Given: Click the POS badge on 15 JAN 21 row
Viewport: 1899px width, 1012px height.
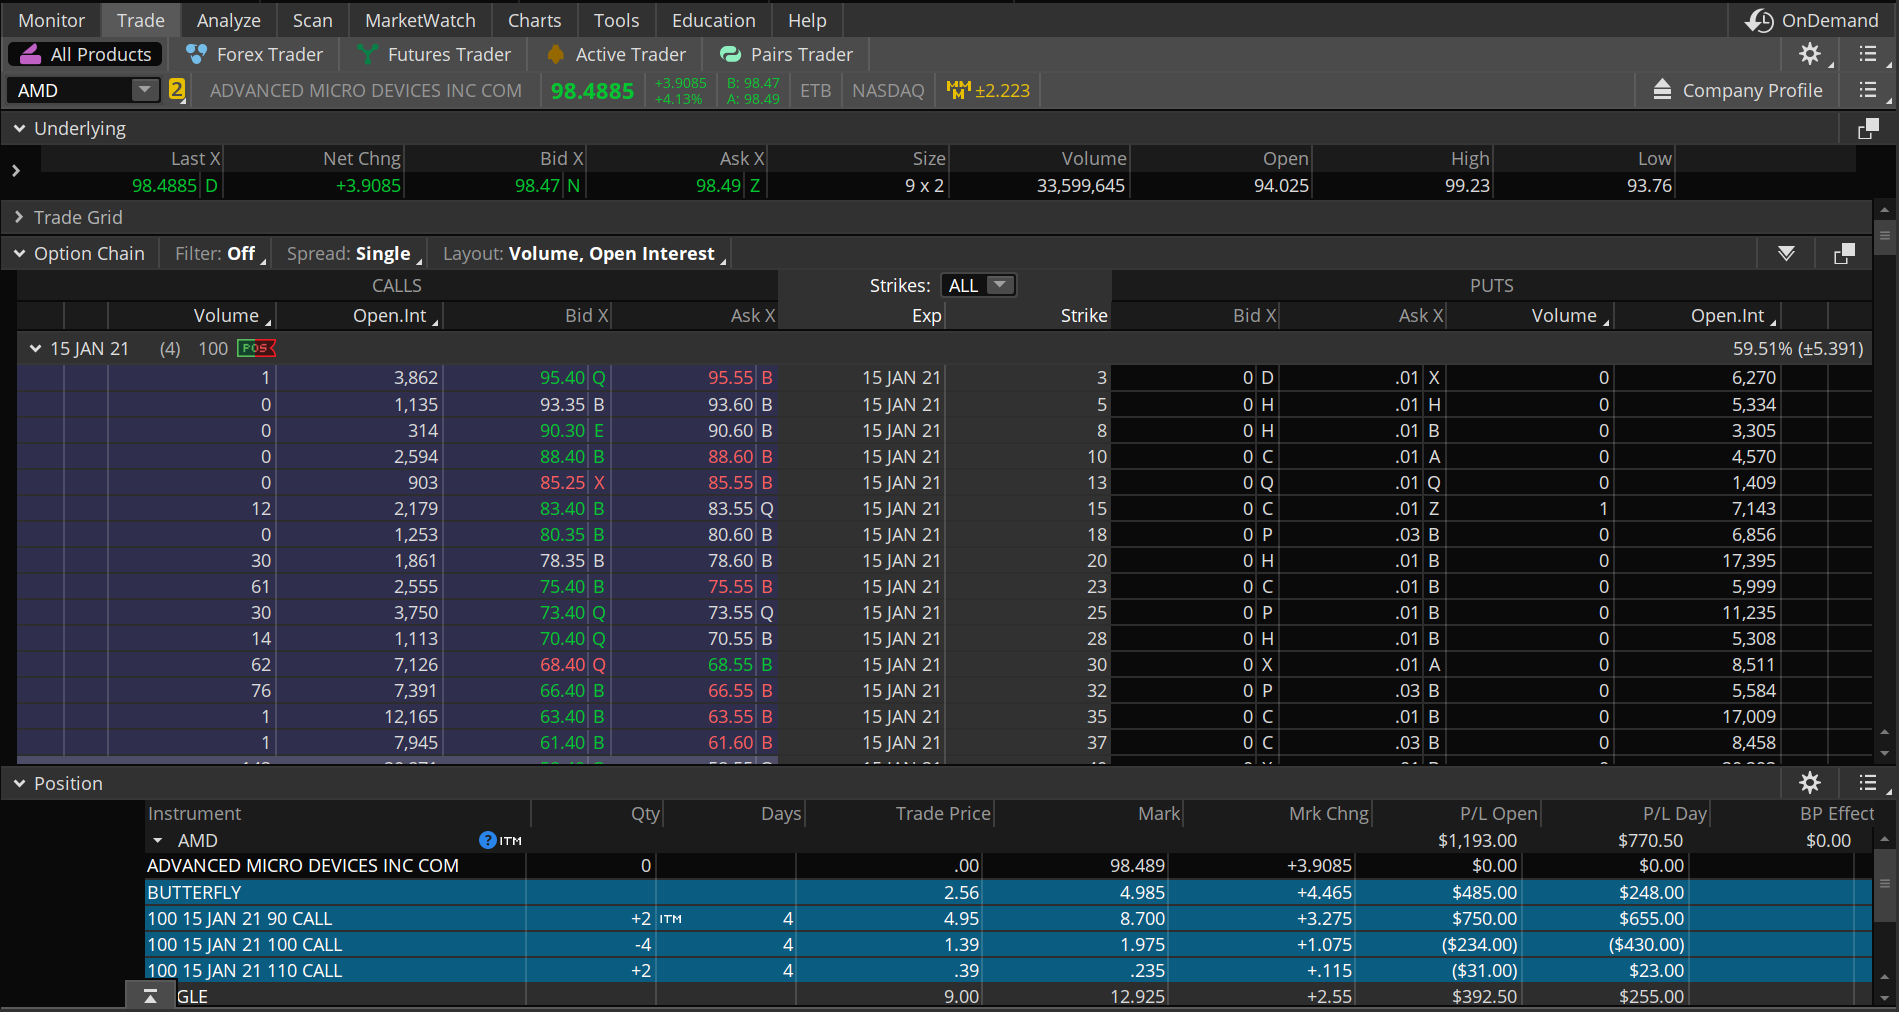Looking at the screenshot, I should click(256, 348).
